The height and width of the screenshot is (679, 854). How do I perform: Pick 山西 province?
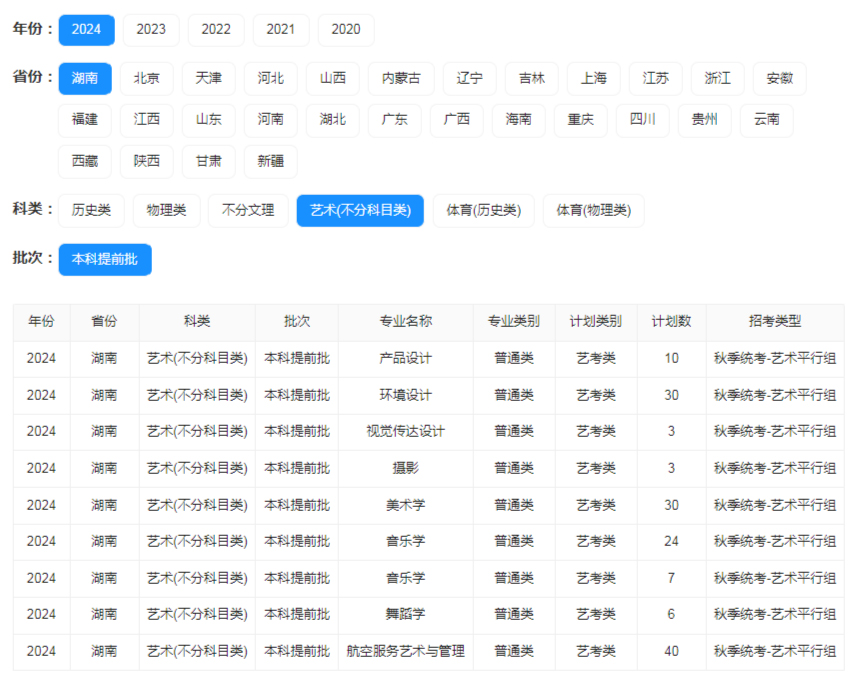coord(333,78)
